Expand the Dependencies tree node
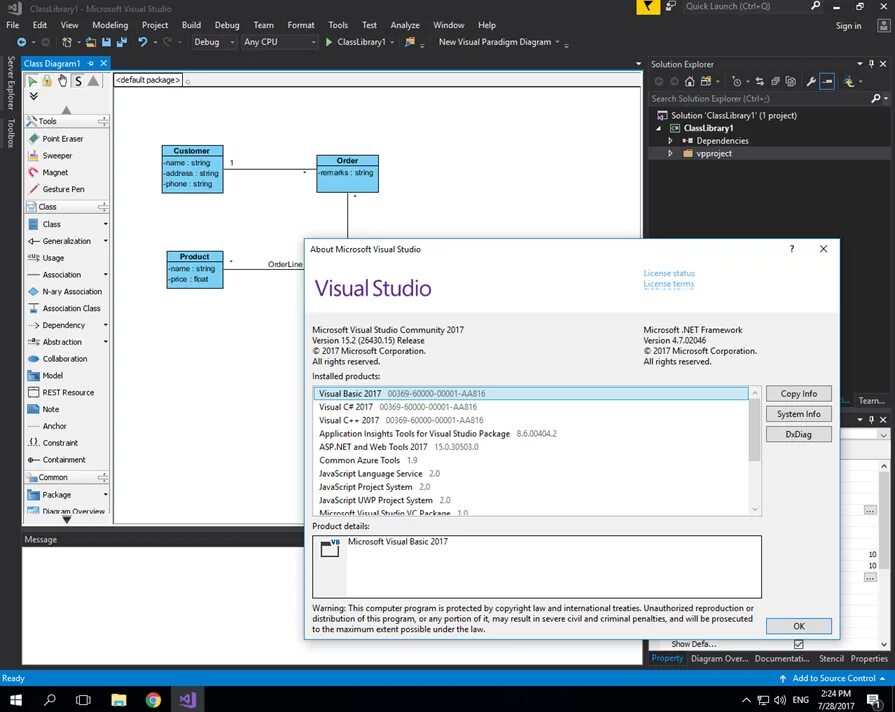Image resolution: width=895 pixels, height=712 pixels. click(670, 140)
